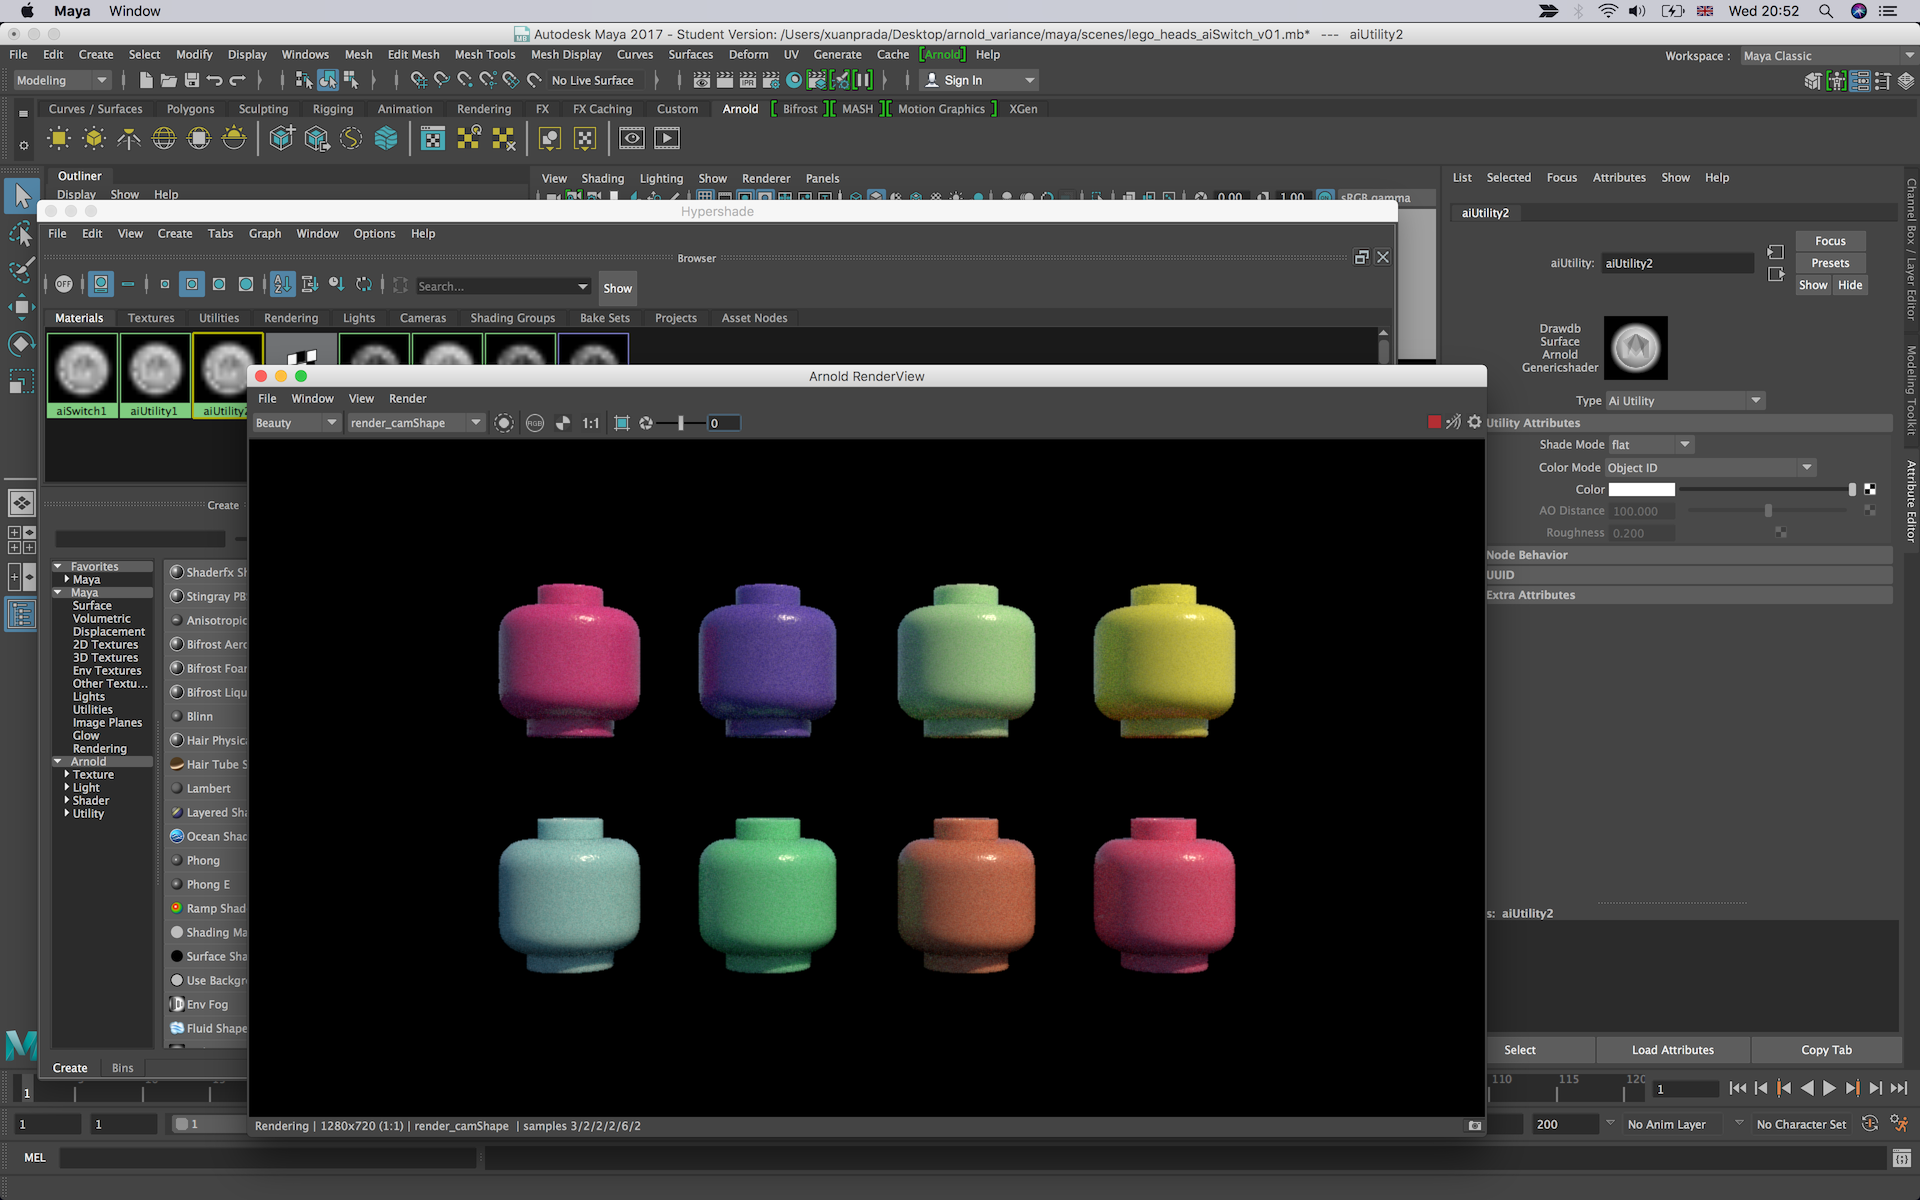Viewport: 1920px width, 1200px height.
Task: Open the Shade Mode flat dropdown
Action: pos(1650,445)
